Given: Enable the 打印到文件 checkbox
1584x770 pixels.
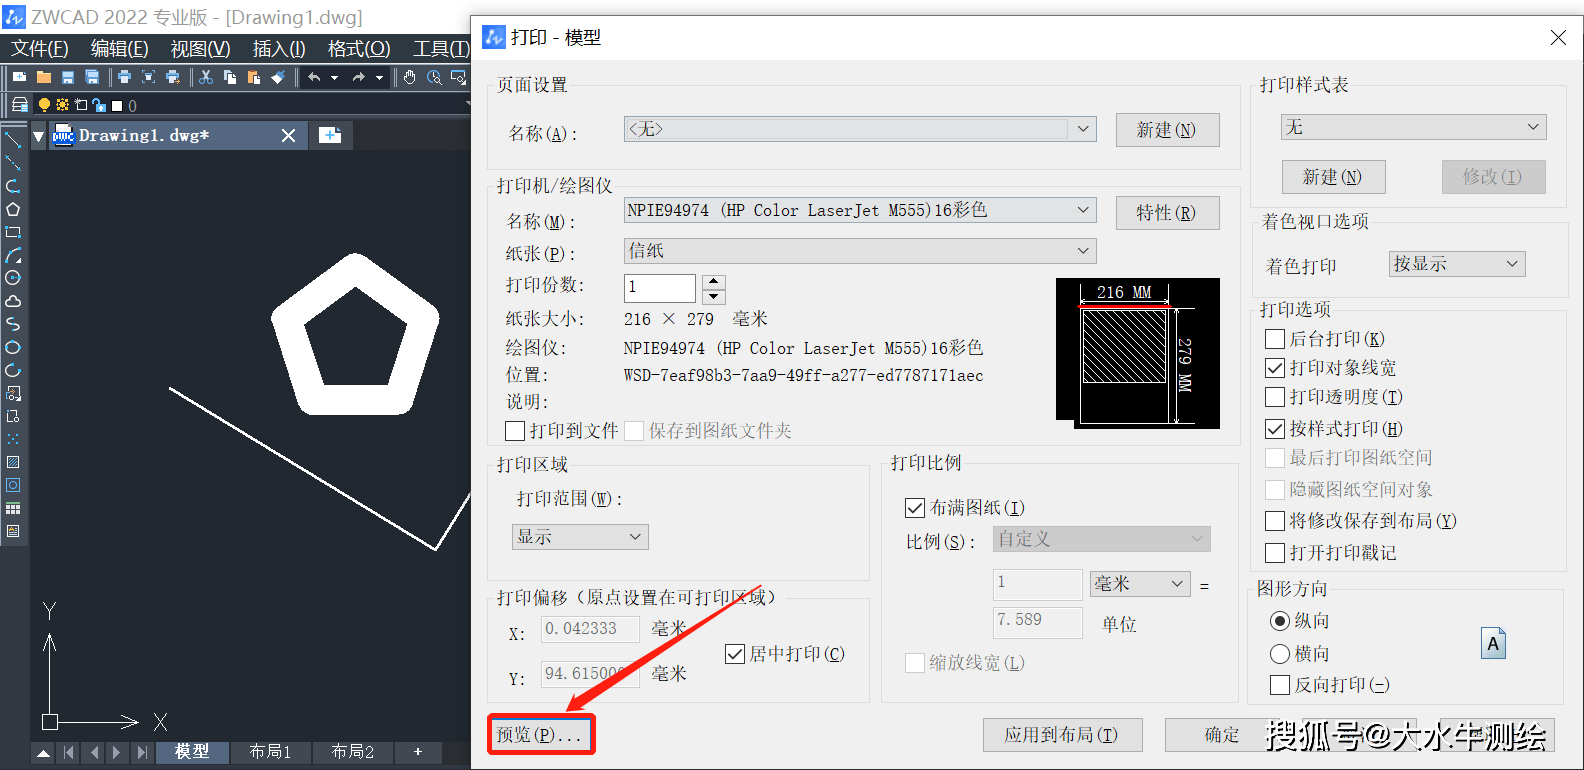Looking at the screenshot, I should 516,431.
